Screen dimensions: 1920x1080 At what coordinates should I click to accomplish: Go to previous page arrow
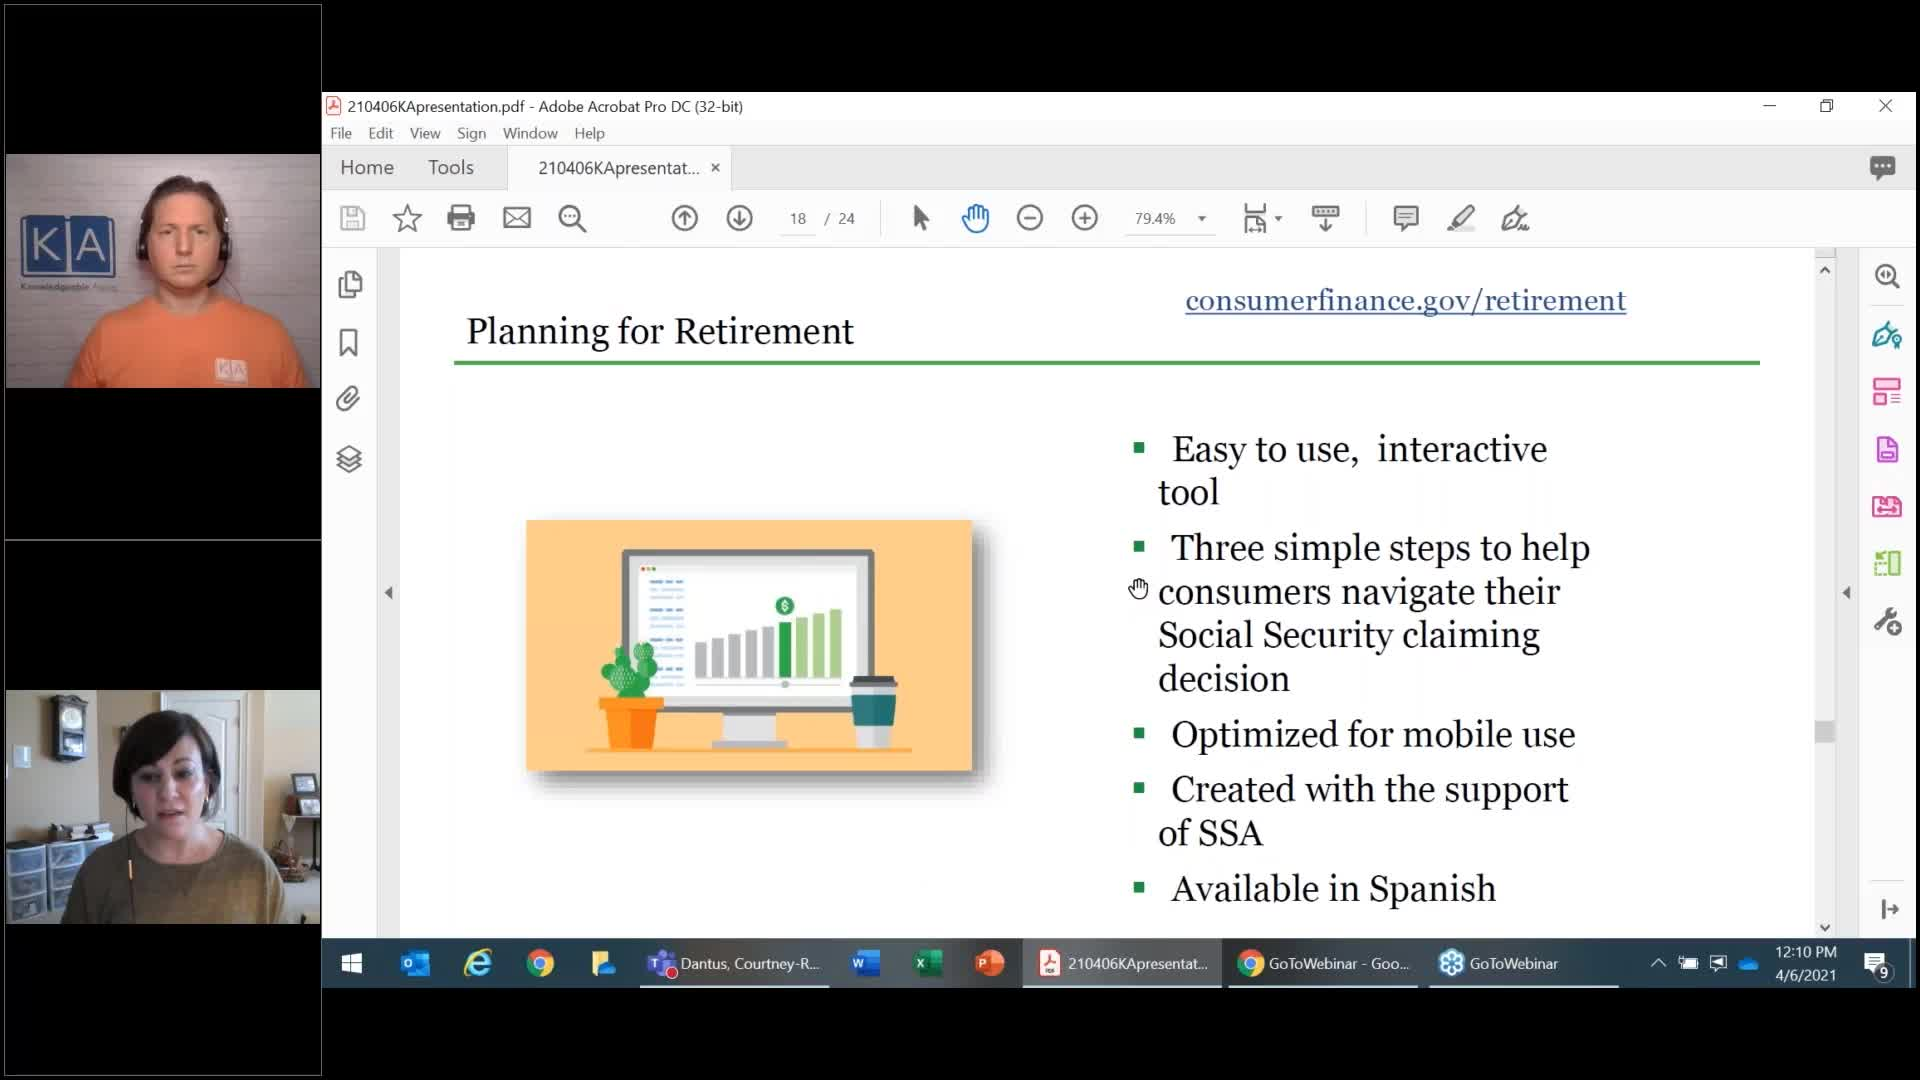click(x=684, y=218)
